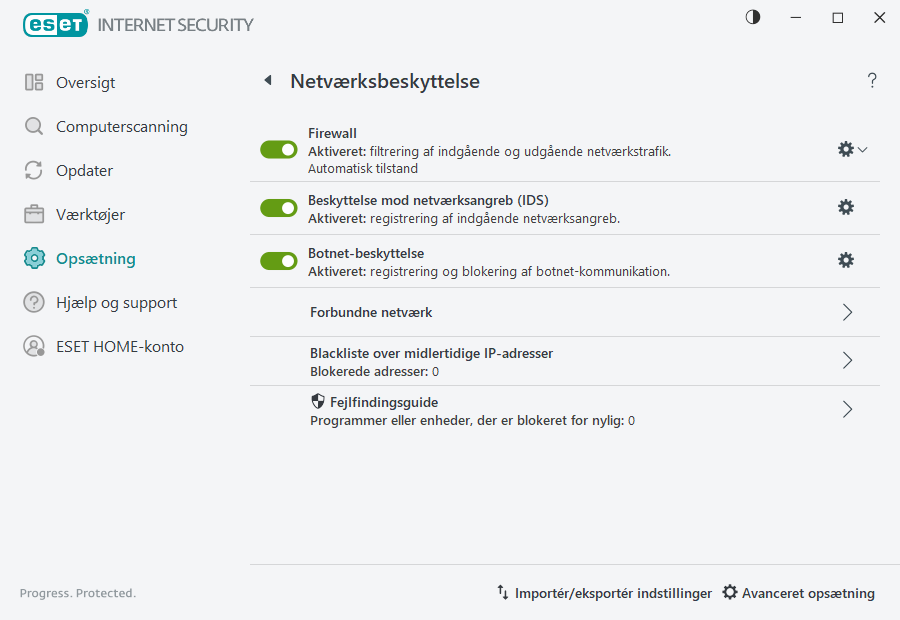The height and width of the screenshot is (620, 900).
Task: Open Importér/eksportér indstillinger
Action: [603, 593]
